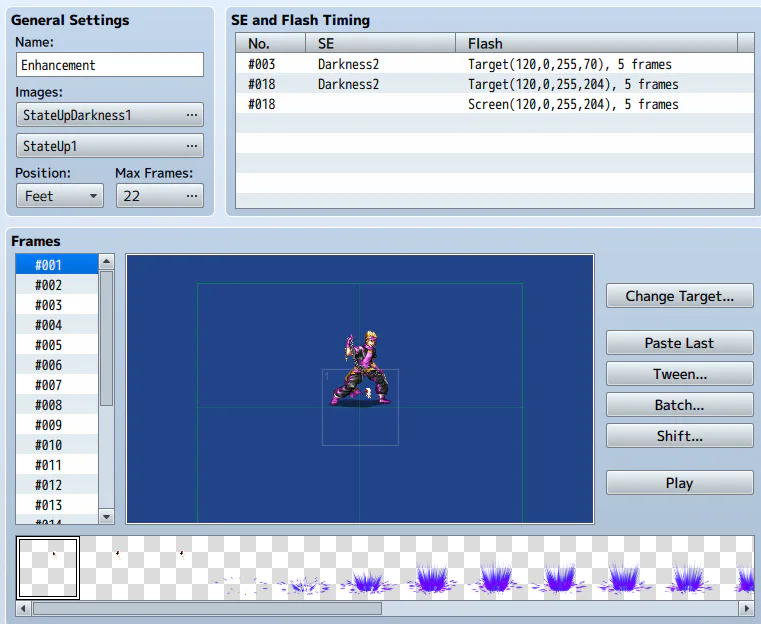Screen dimensions: 761x624
Task: Select frame #010 in the Frames list
Action: [57, 445]
